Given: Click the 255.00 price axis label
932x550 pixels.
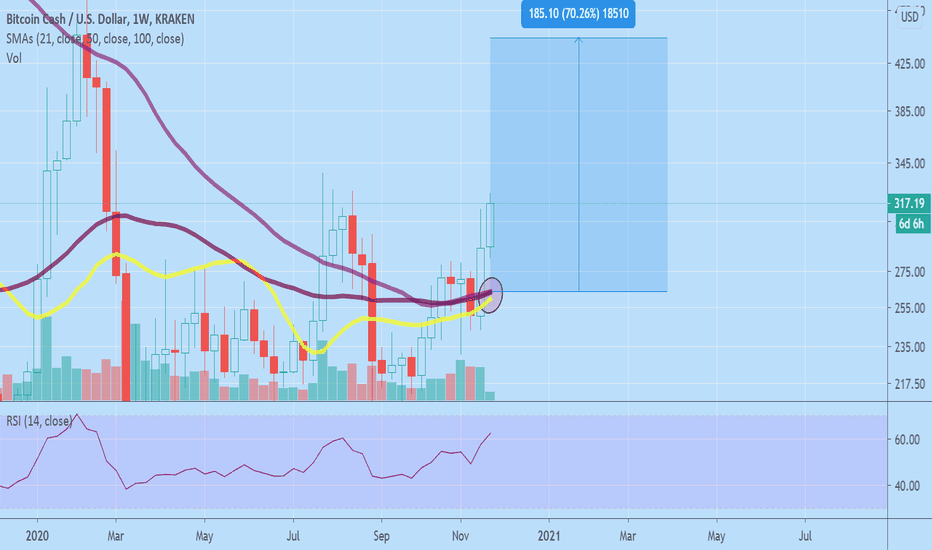Looking at the screenshot, I should click(x=909, y=308).
